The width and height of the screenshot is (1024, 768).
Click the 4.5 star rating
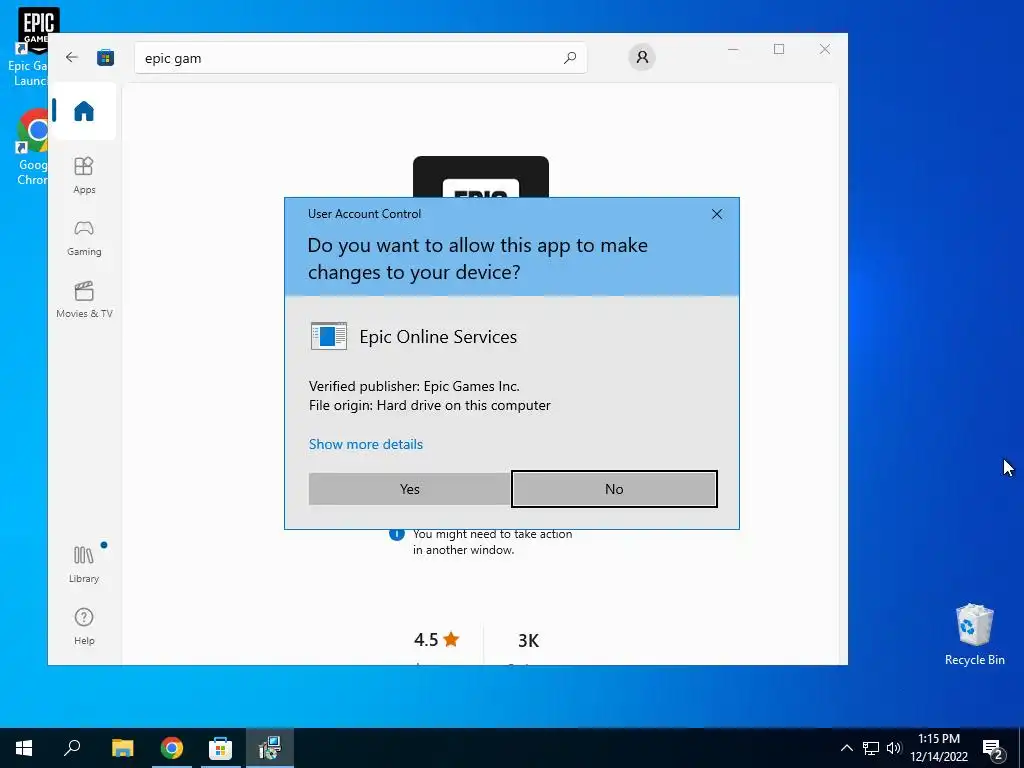pyautogui.click(x=436, y=640)
